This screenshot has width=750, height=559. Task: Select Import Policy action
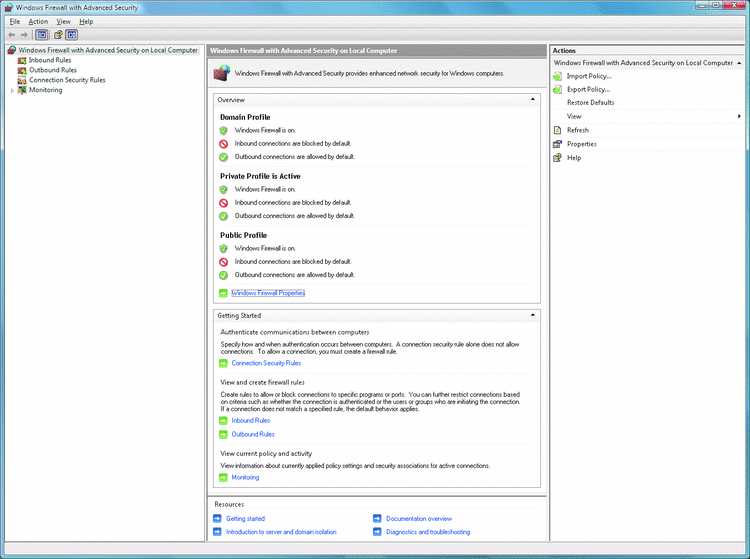tap(589, 76)
